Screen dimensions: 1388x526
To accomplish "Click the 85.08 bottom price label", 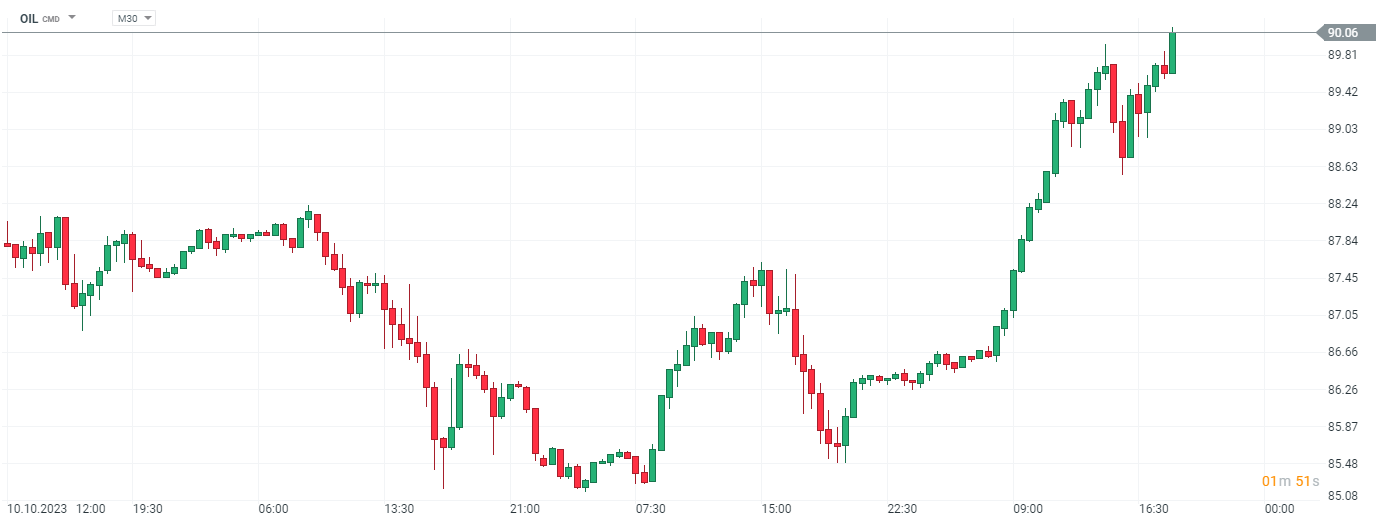I will [1342, 496].
